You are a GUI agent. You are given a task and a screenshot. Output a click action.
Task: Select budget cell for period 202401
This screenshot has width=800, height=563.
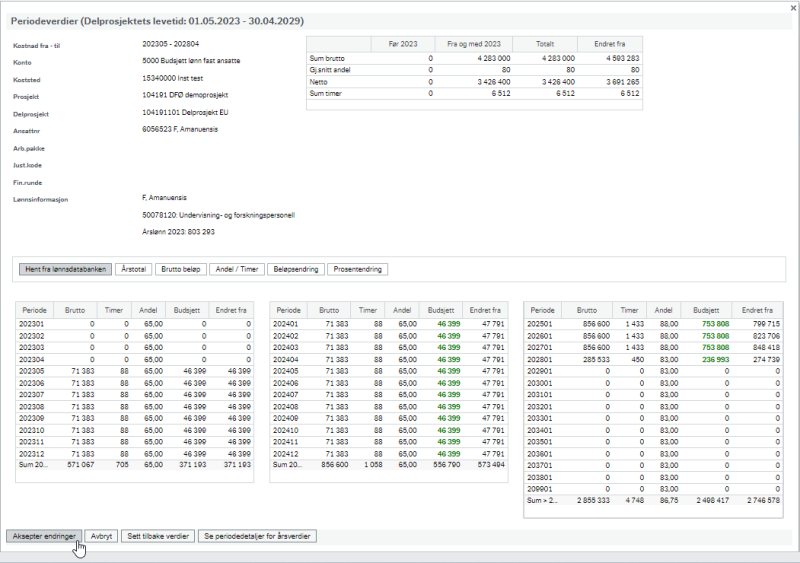coord(441,324)
